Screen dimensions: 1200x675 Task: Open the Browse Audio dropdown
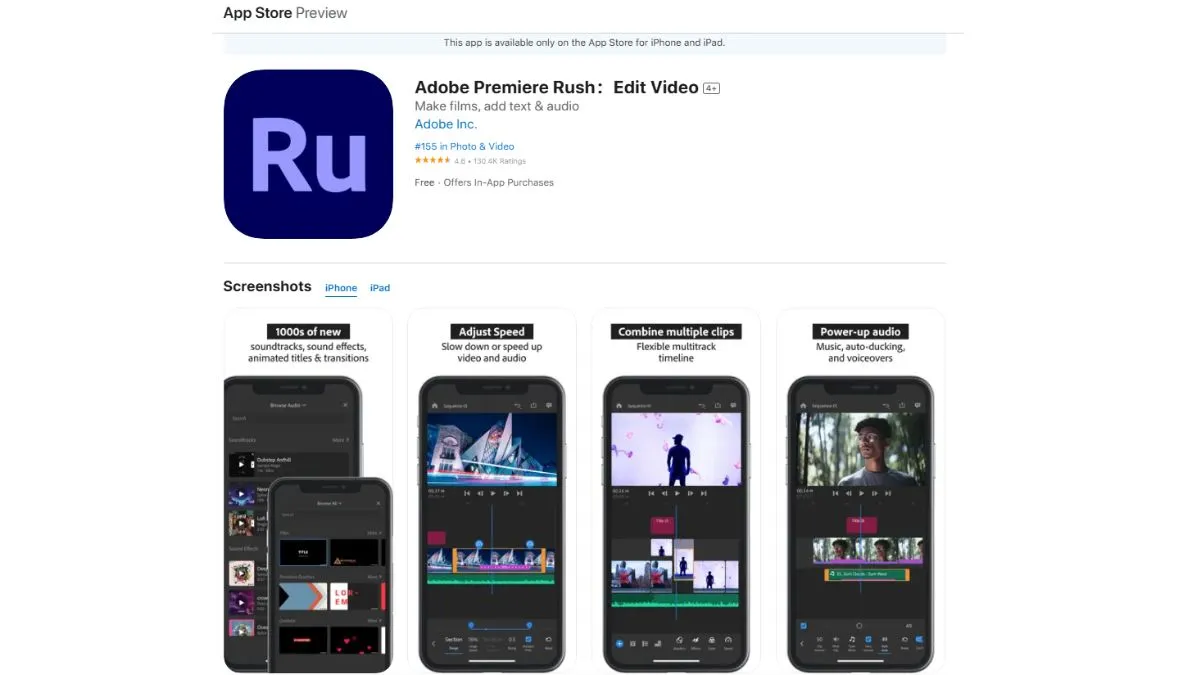tap(289, 405)
